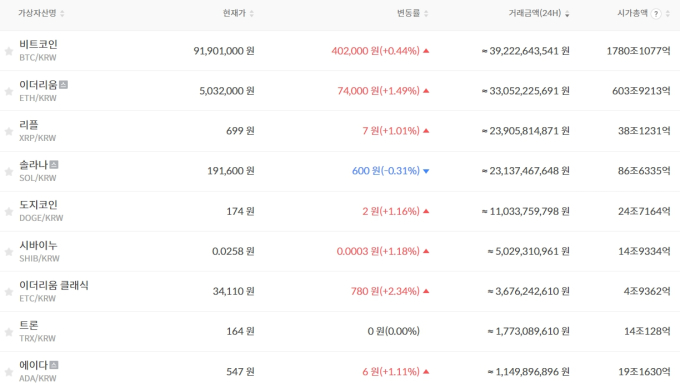Click the price 34,110 원

(234, 291)
